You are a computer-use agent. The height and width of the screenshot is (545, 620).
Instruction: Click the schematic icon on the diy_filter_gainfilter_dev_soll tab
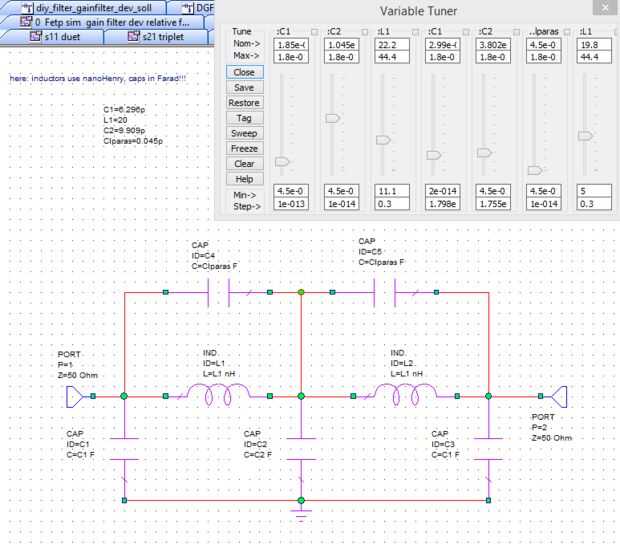27,8
